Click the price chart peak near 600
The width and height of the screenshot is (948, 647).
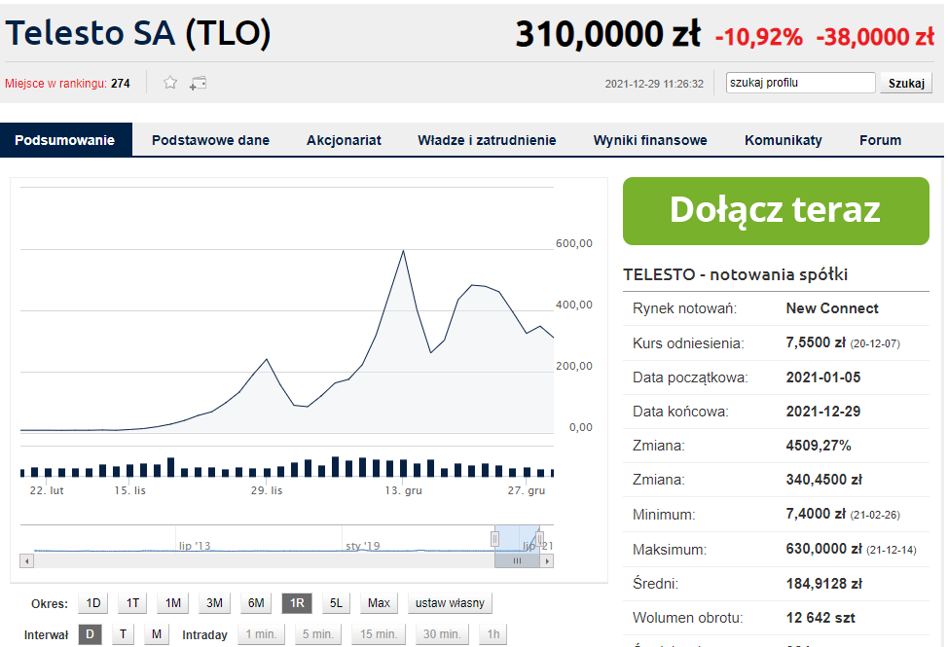[403, 251]
